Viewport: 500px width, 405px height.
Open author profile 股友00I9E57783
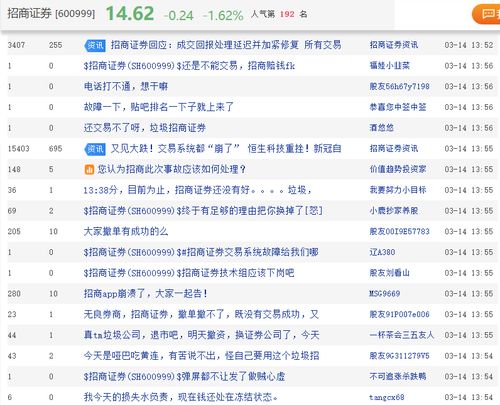pos(399,231)
